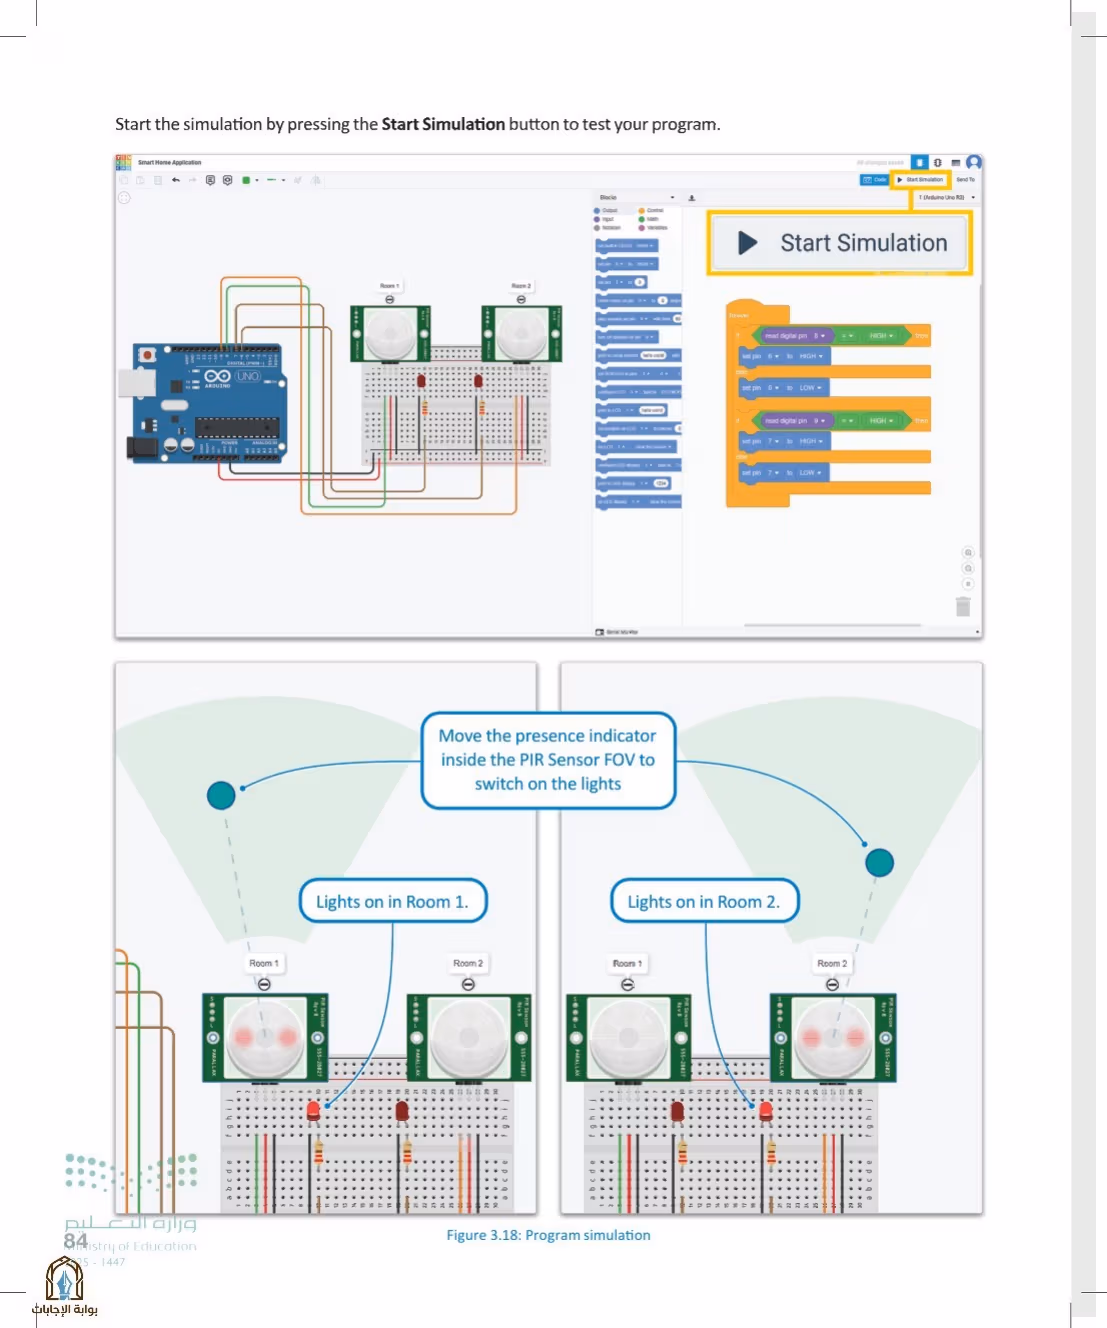Screen dimensions: 1107x1328
Task: Undo the last action with the Undo arrow
Action: coord(176,180)
